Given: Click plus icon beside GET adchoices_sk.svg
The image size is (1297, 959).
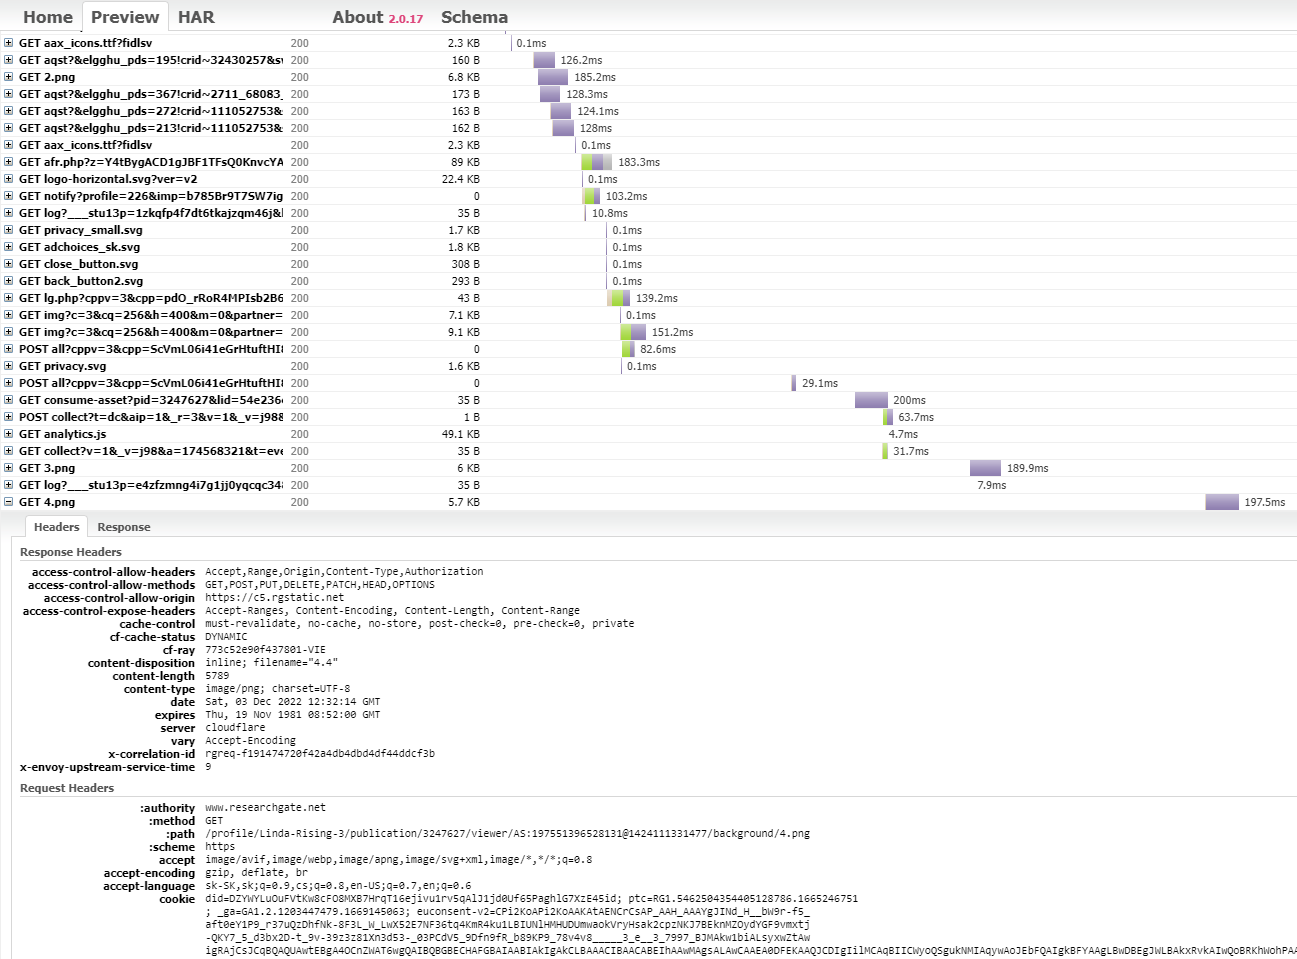Looking at the screenshot, I should tap(9, 247).
